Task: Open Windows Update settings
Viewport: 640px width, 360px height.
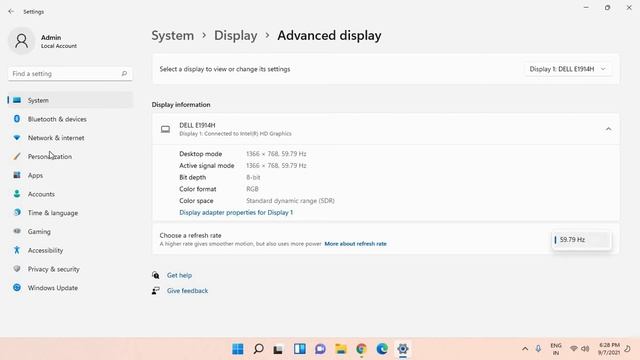Action: (70, 288)
